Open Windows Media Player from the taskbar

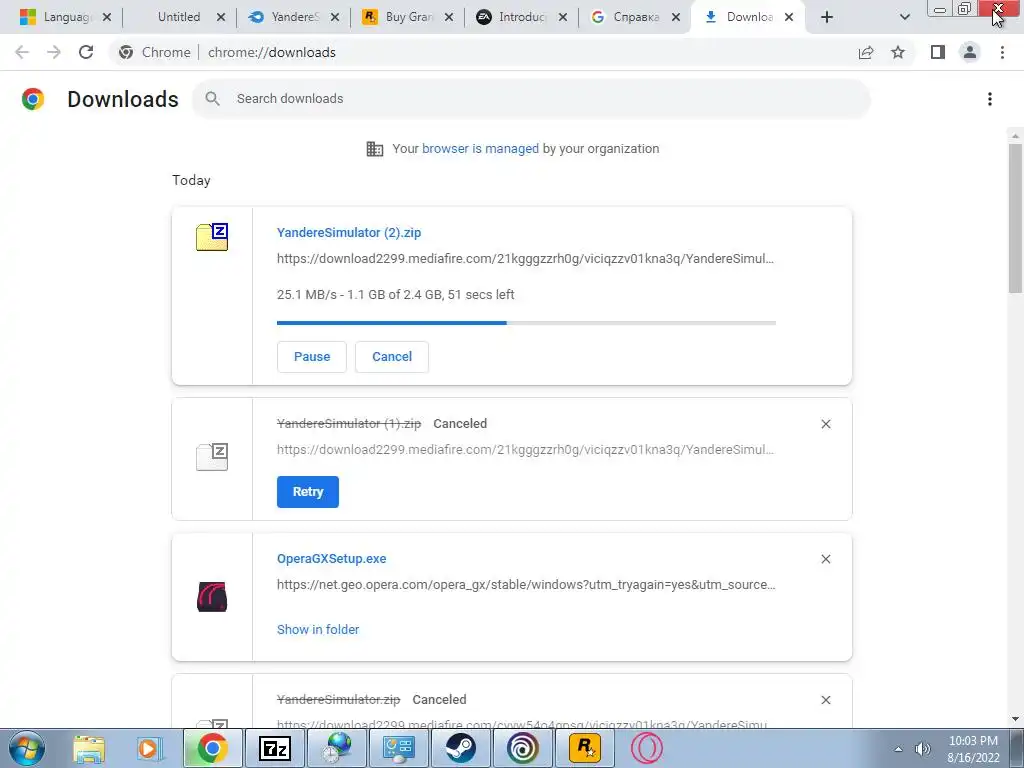tap(150, 748)
